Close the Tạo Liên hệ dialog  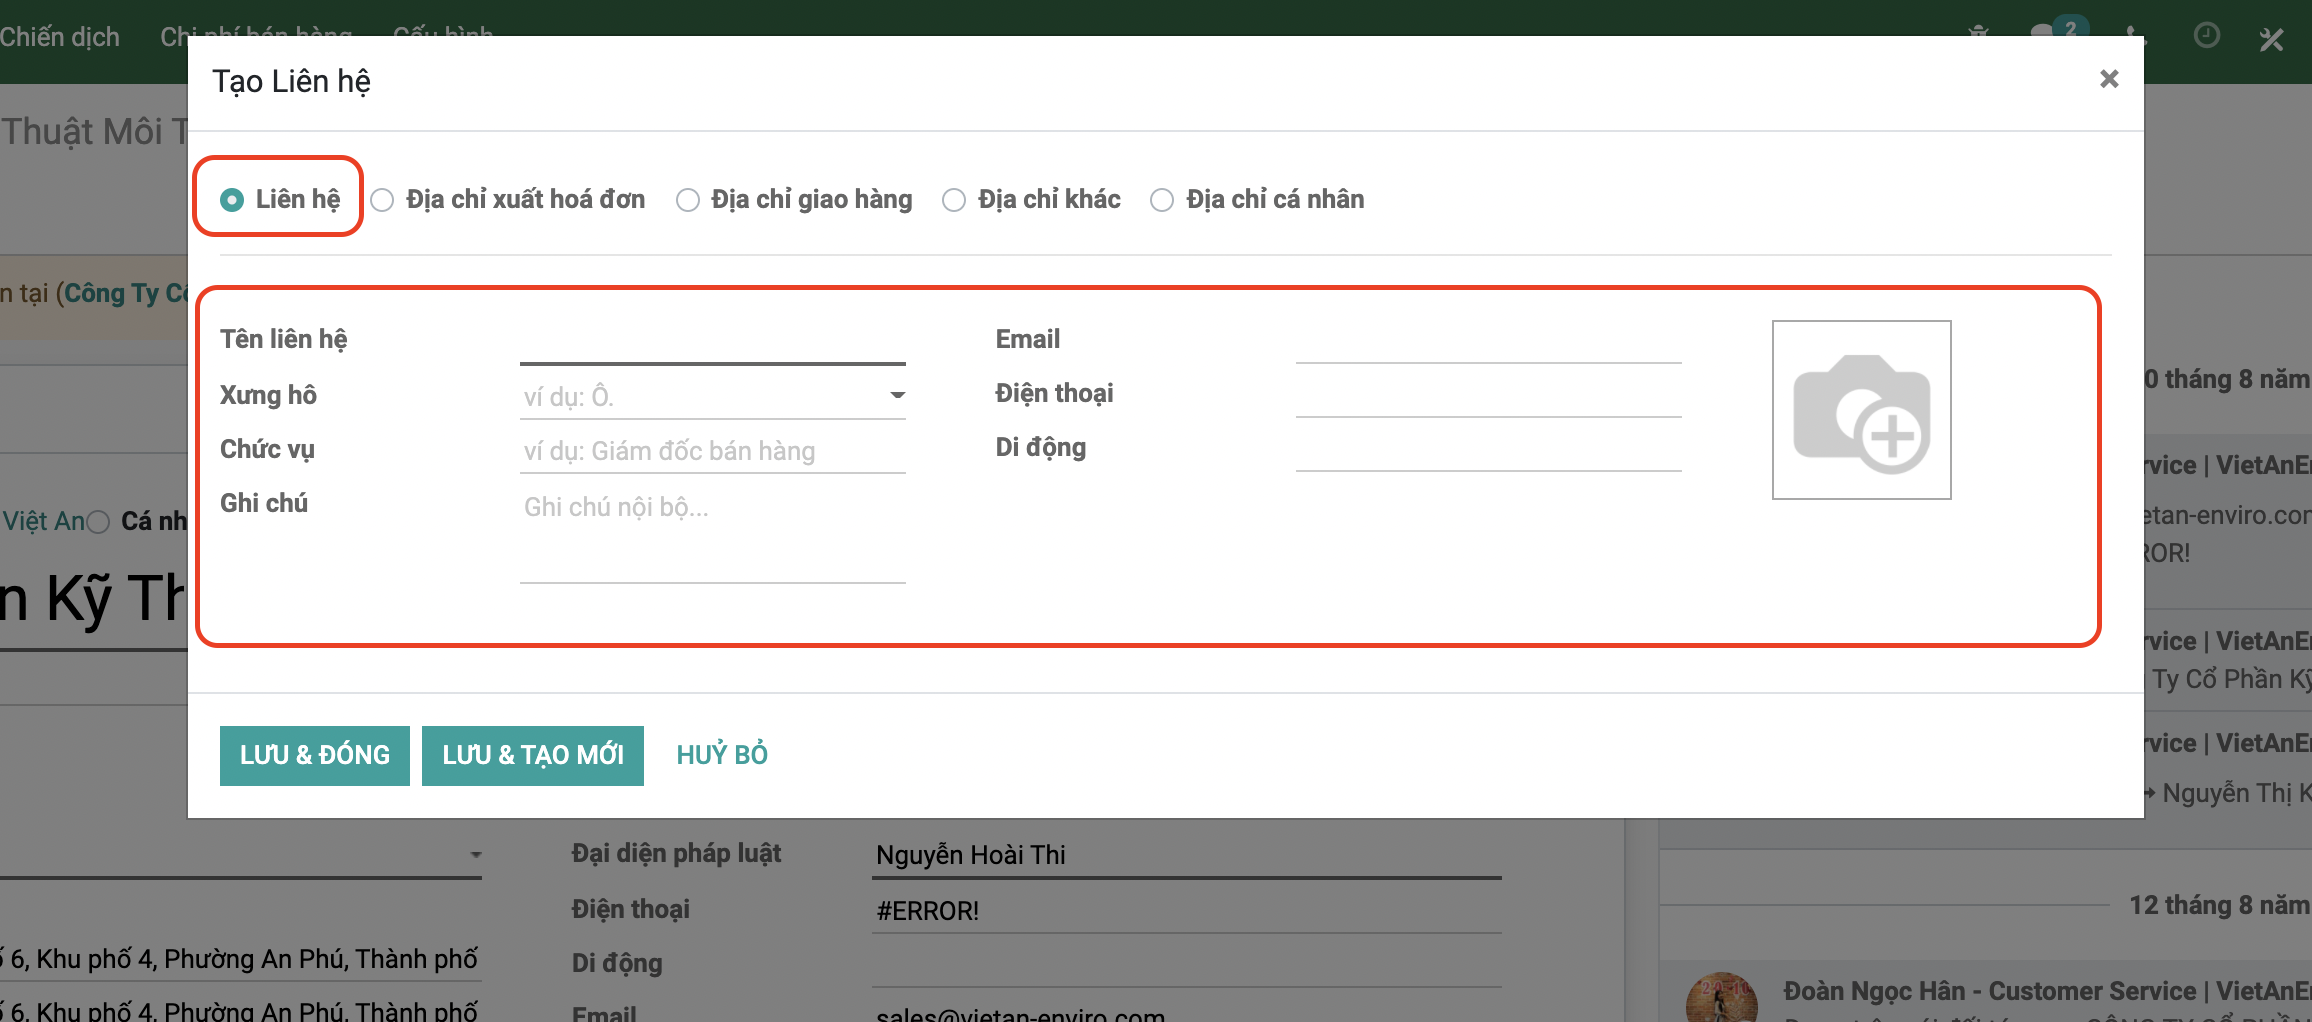(2109, 79)
